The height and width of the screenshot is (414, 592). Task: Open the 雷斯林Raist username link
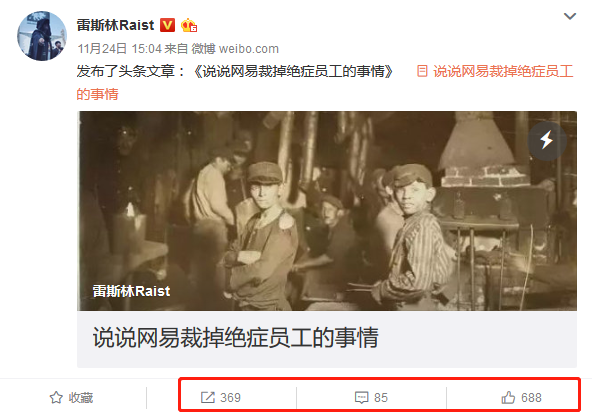click(116, 25)
